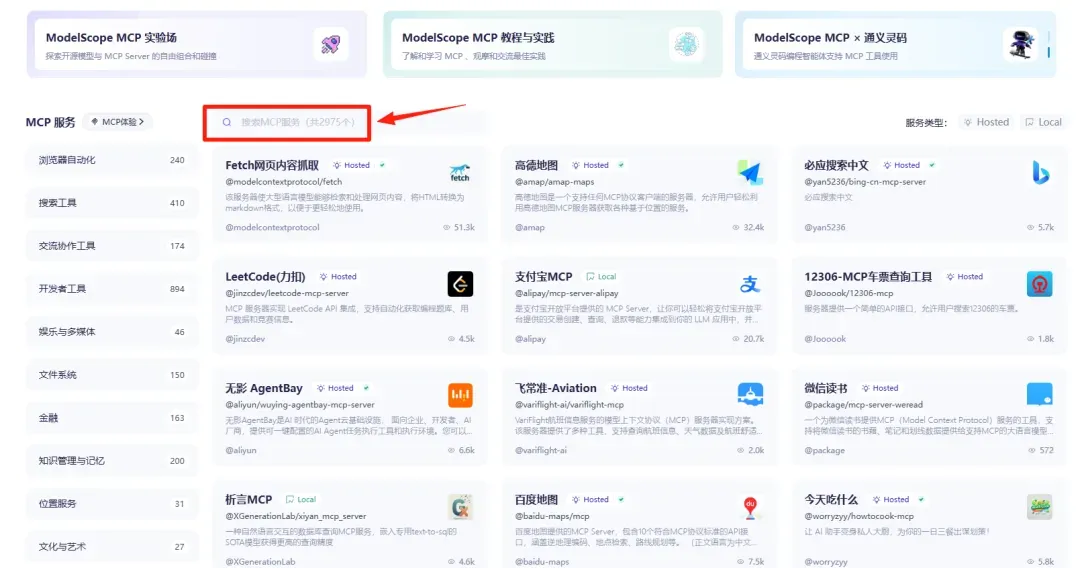The height and width of the screenshot is (568, 1080).
Task: Select the 开发者工具 category
Action: click(112, 289)
